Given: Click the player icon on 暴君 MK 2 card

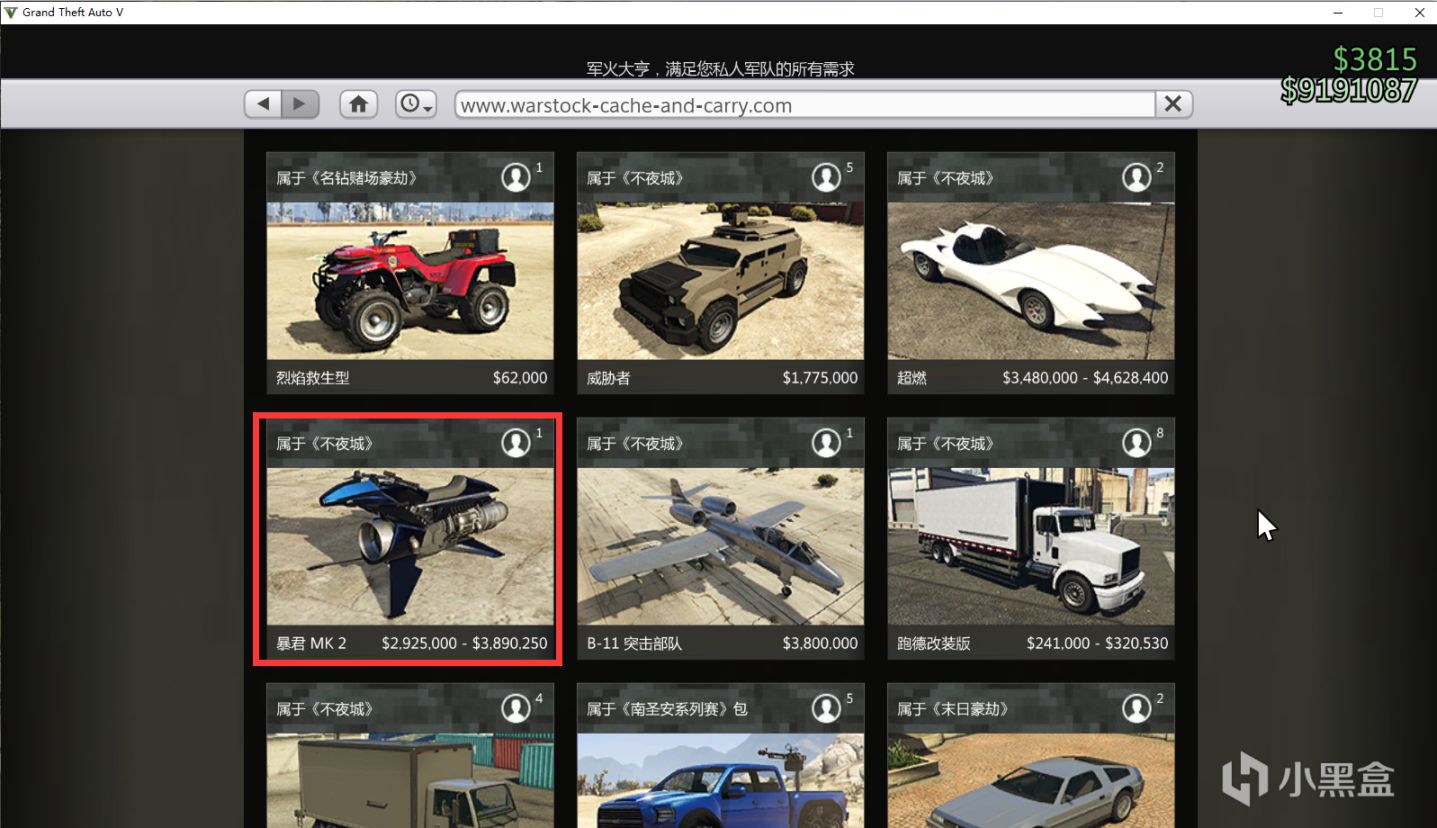Looking at the screenshot, I should (516, 443).
